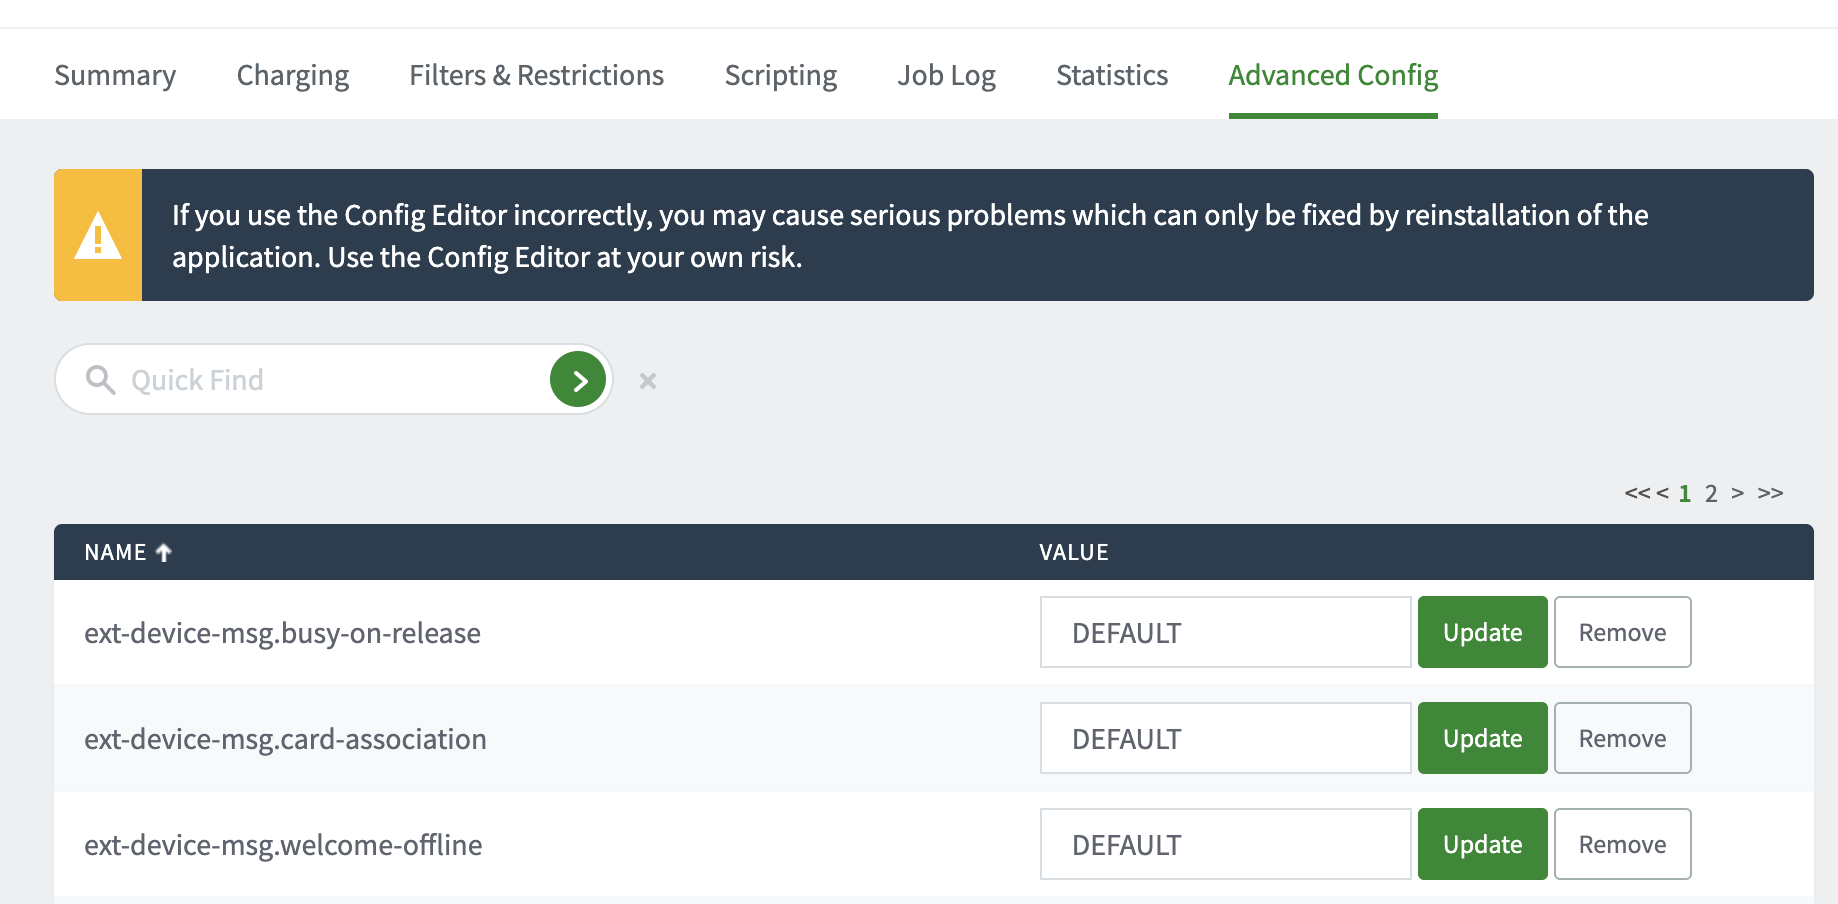Image resolution: width=1838 pixels, height=904 pixels.
Task: Focus the Quick Find search box
Action: [x=330, y=380]
